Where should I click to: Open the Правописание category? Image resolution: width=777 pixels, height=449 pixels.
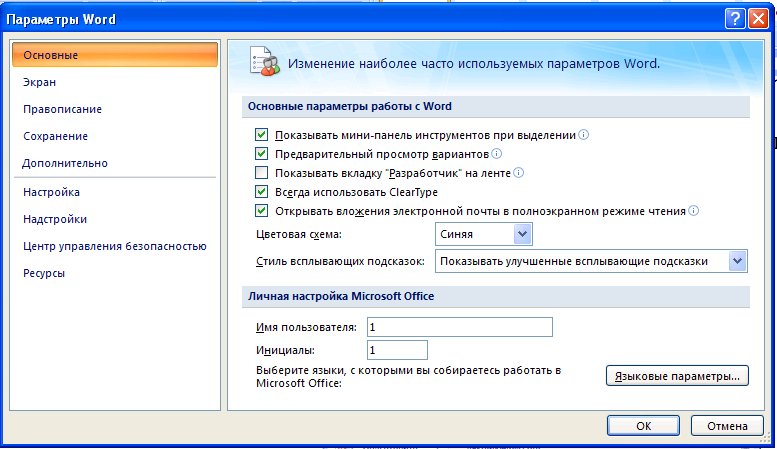[115, 109]
